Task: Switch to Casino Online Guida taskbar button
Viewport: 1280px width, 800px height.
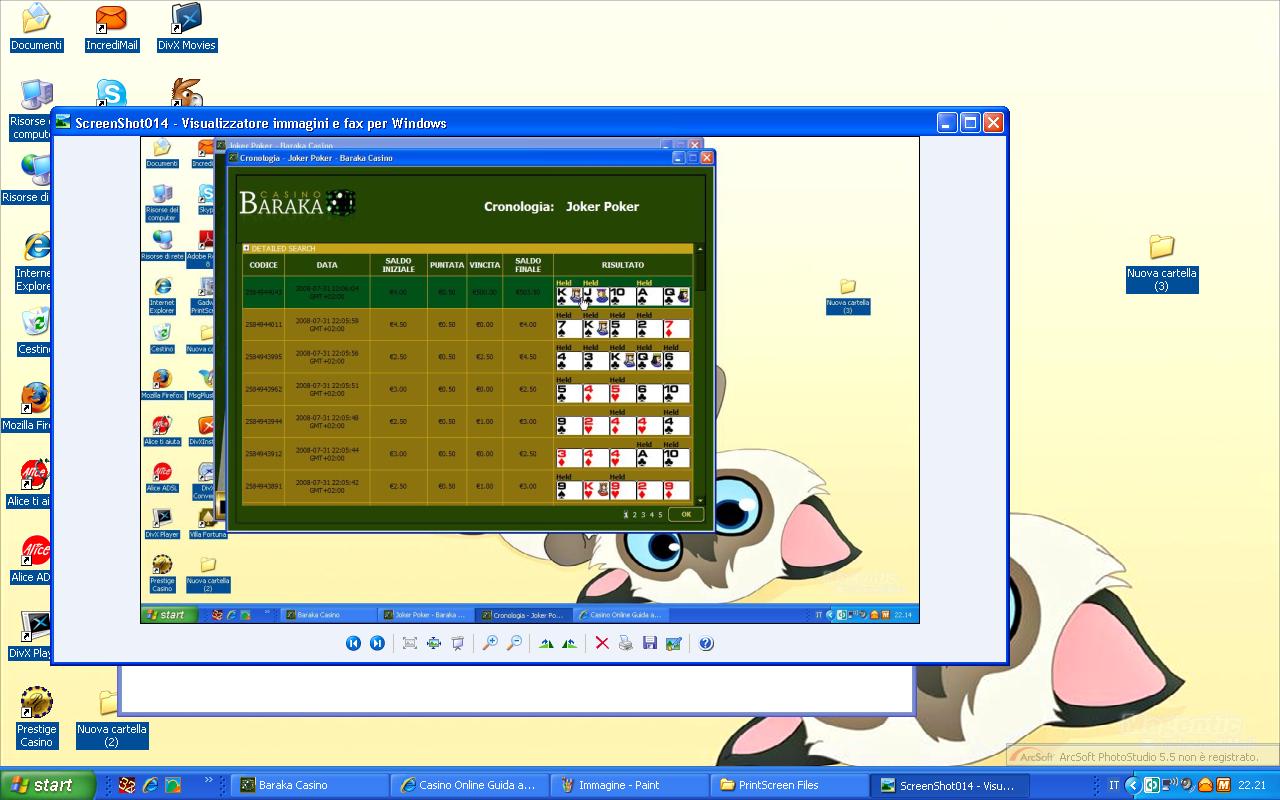Action: click(x=469, y=785)
